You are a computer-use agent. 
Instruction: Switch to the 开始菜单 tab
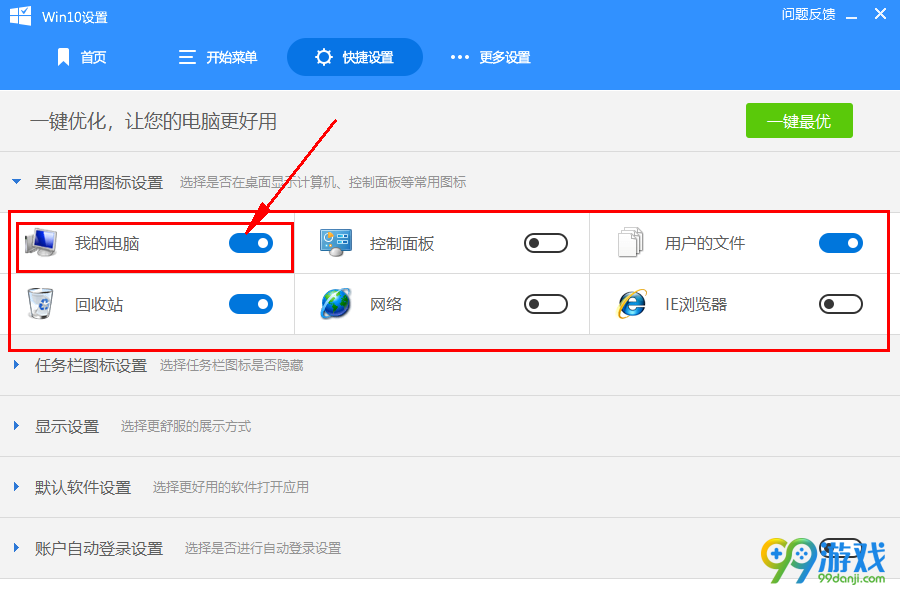pos(218,57)
